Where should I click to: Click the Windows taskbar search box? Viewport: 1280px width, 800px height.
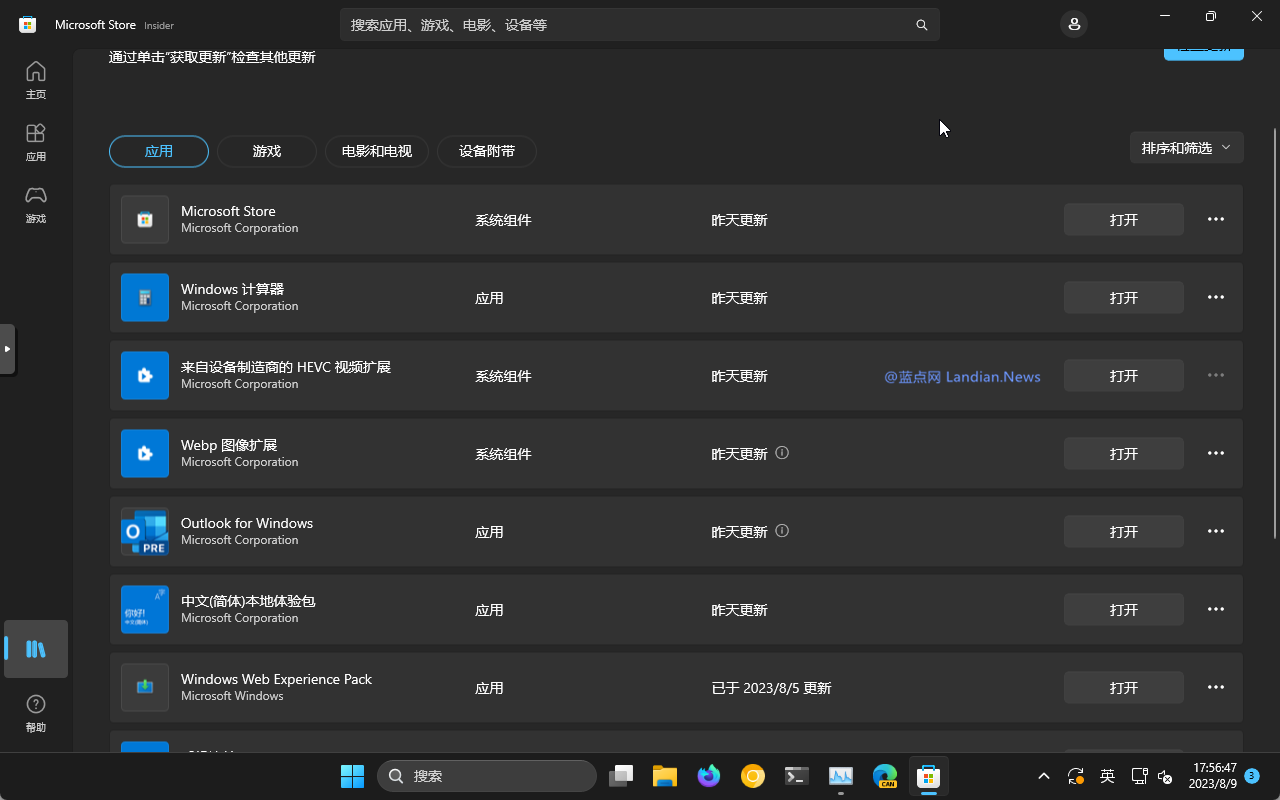pyautogui.click(x=487, y=776)
